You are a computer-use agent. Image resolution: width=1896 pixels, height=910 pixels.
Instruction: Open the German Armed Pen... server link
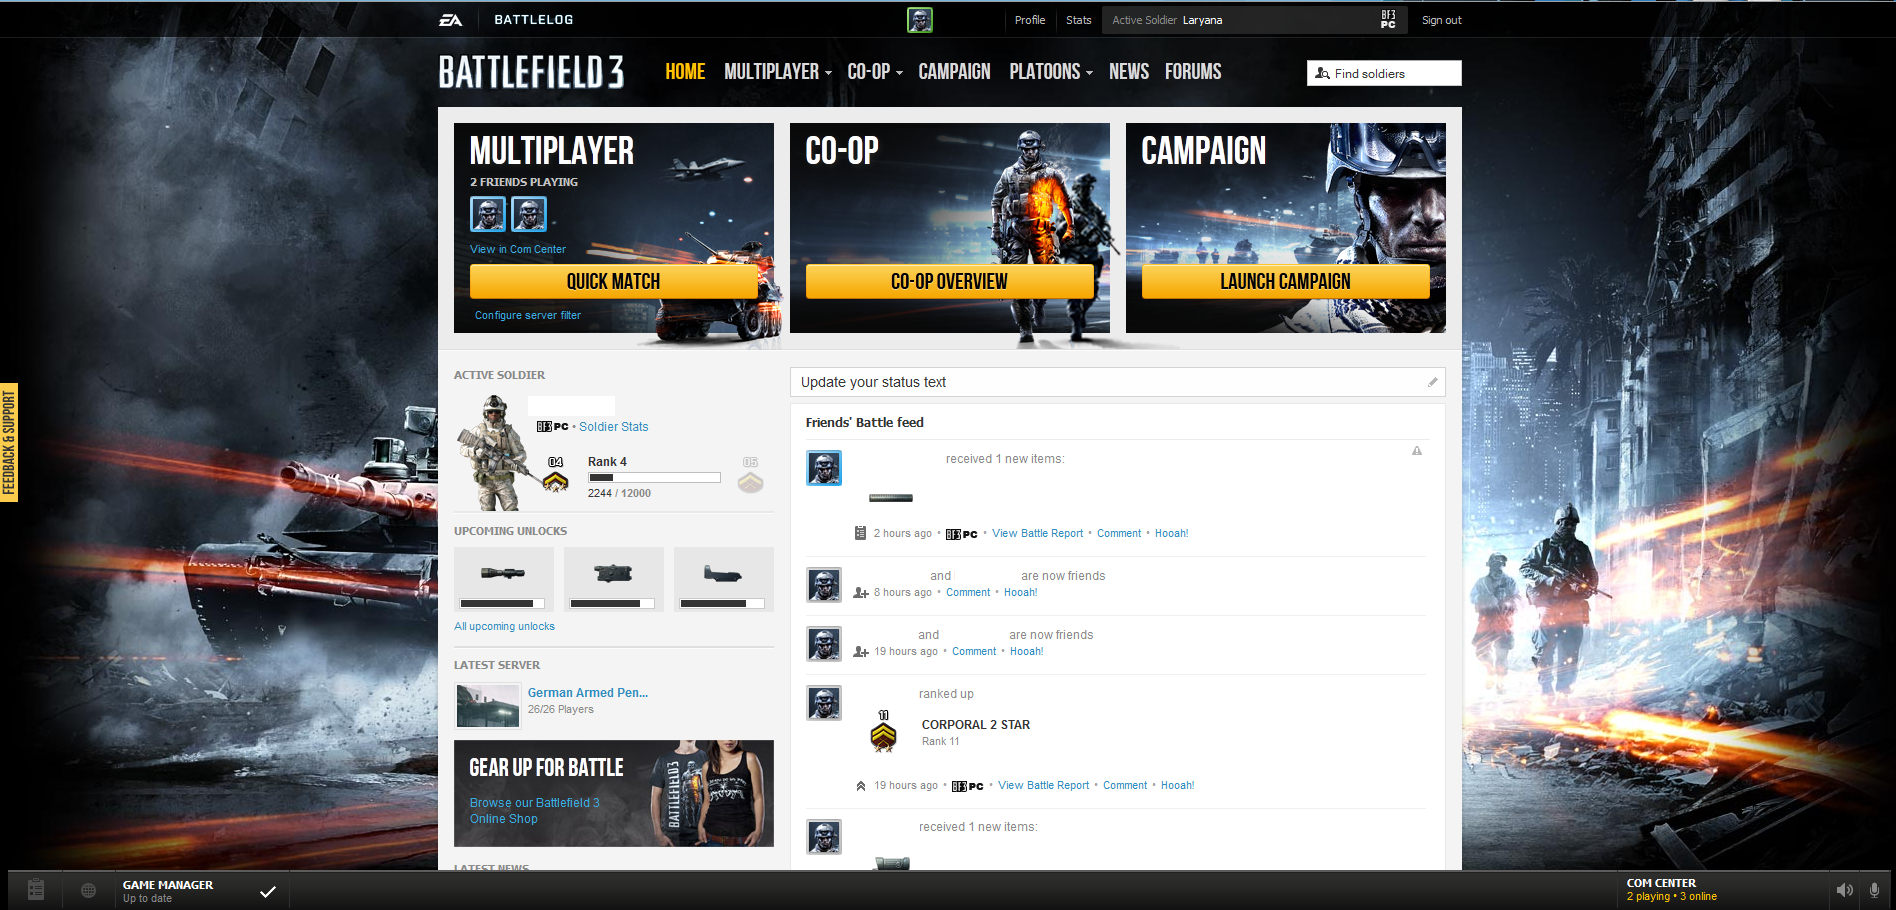(588, 693)
